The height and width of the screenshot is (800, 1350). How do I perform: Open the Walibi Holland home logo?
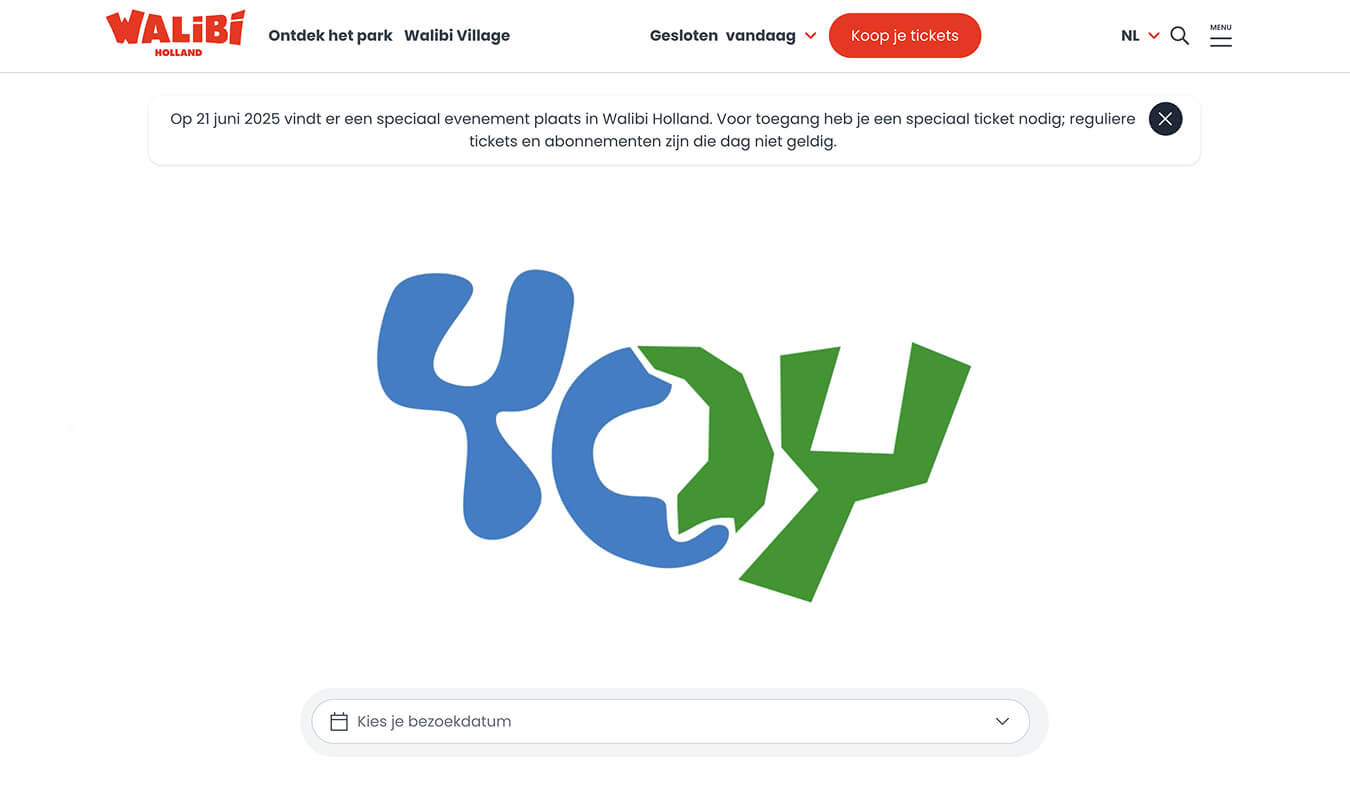175,34
